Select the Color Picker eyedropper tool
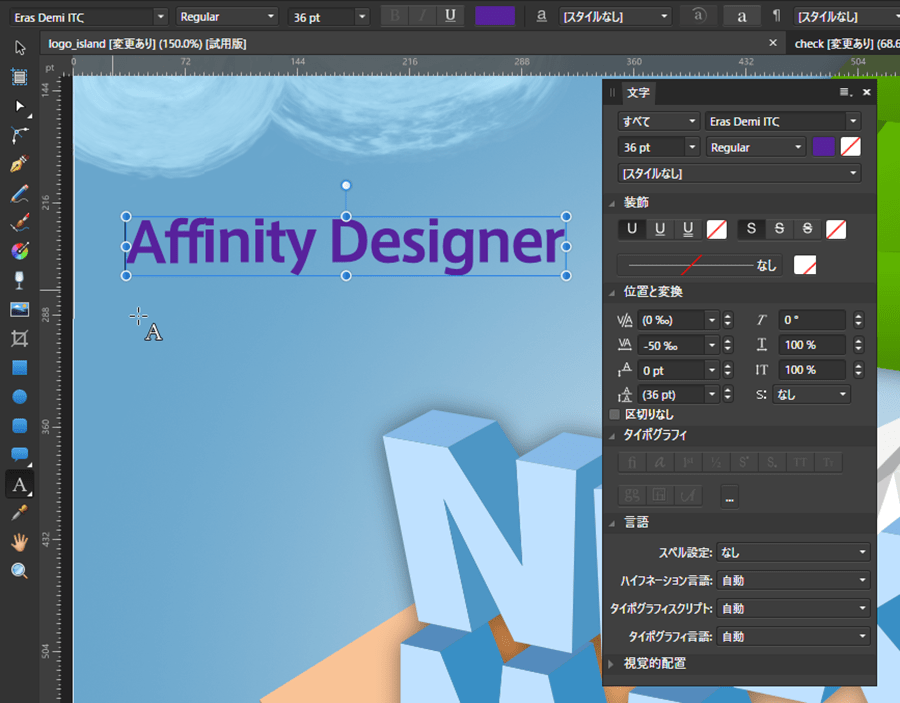 (19, 513)
